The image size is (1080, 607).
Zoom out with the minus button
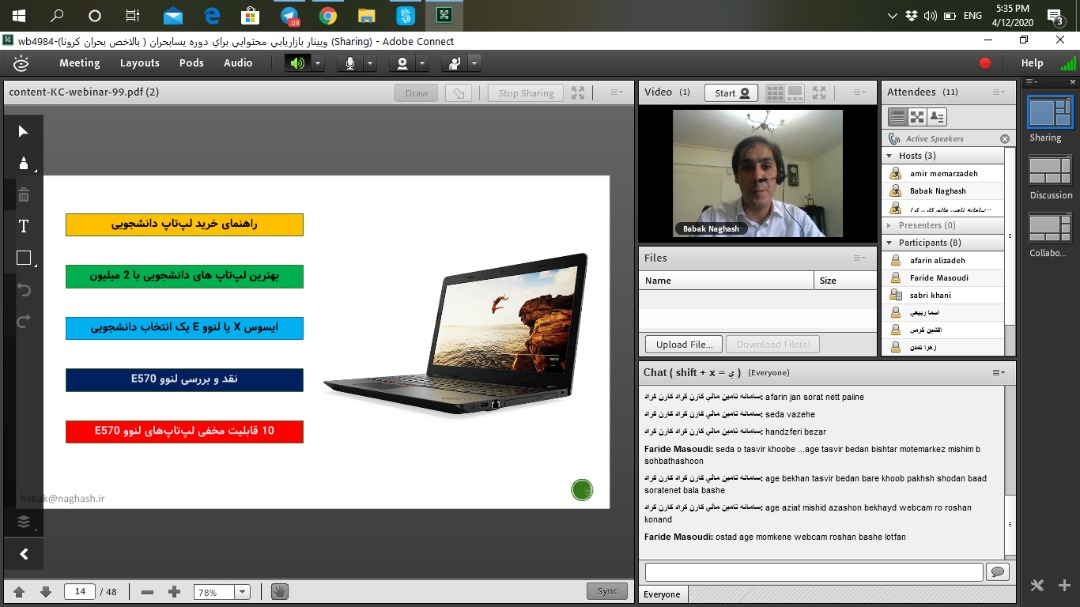(x=147, y=592)
